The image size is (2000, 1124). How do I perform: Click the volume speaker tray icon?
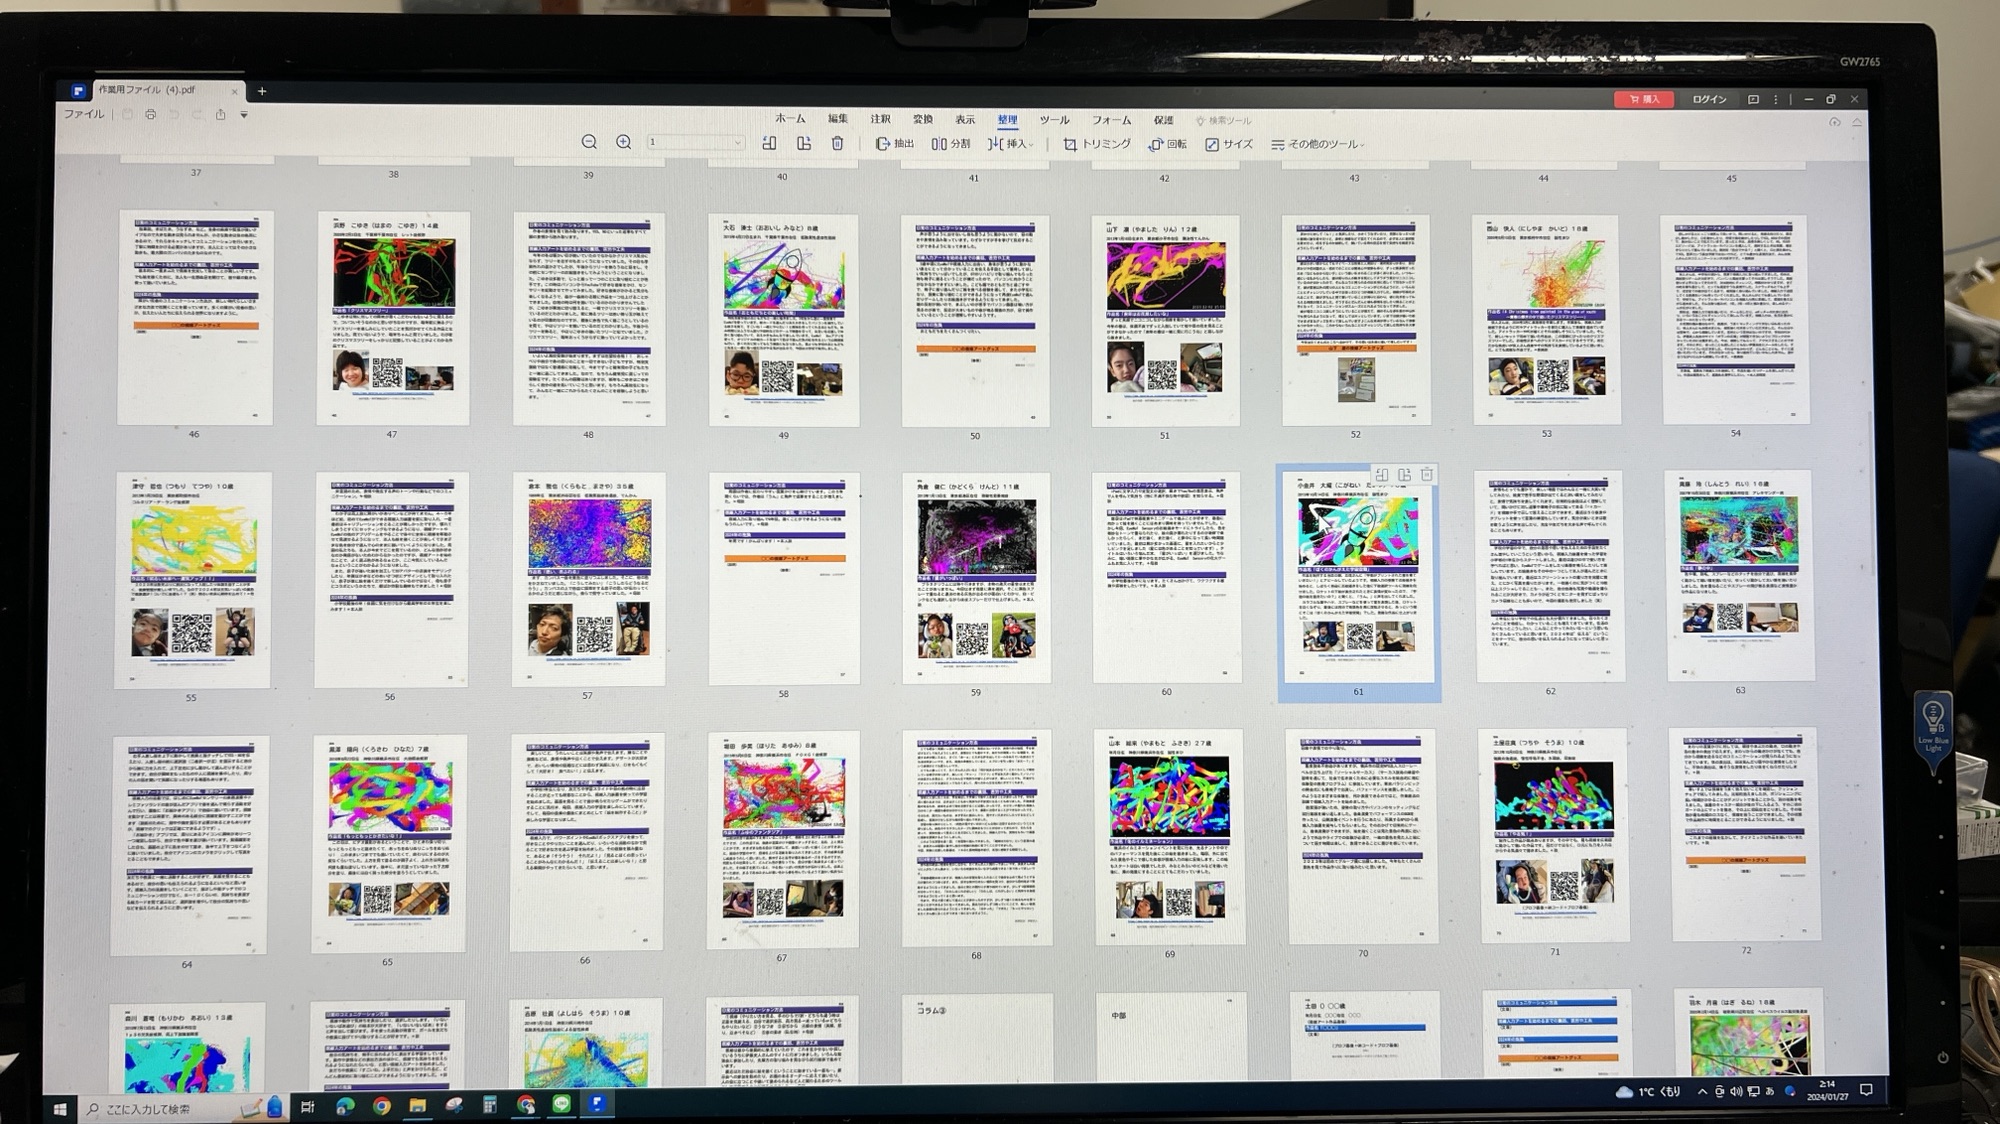[x=1736, y=1091]
